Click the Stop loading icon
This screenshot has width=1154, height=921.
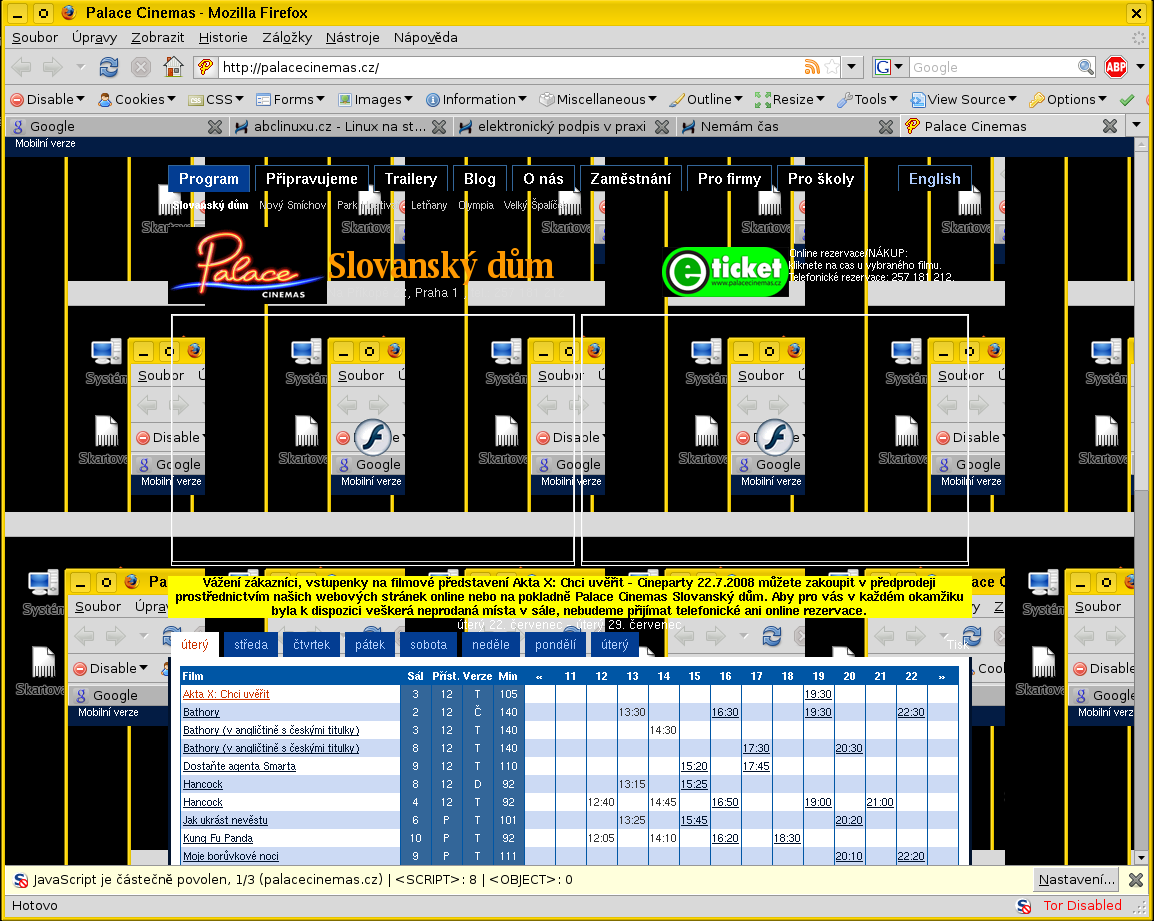[x=141, y=68]
